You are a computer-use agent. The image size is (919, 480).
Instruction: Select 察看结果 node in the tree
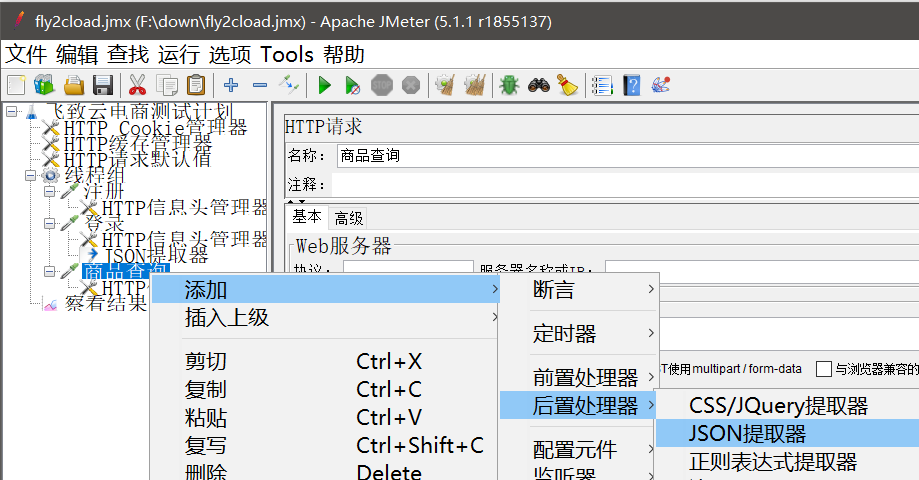coord(105,303)
